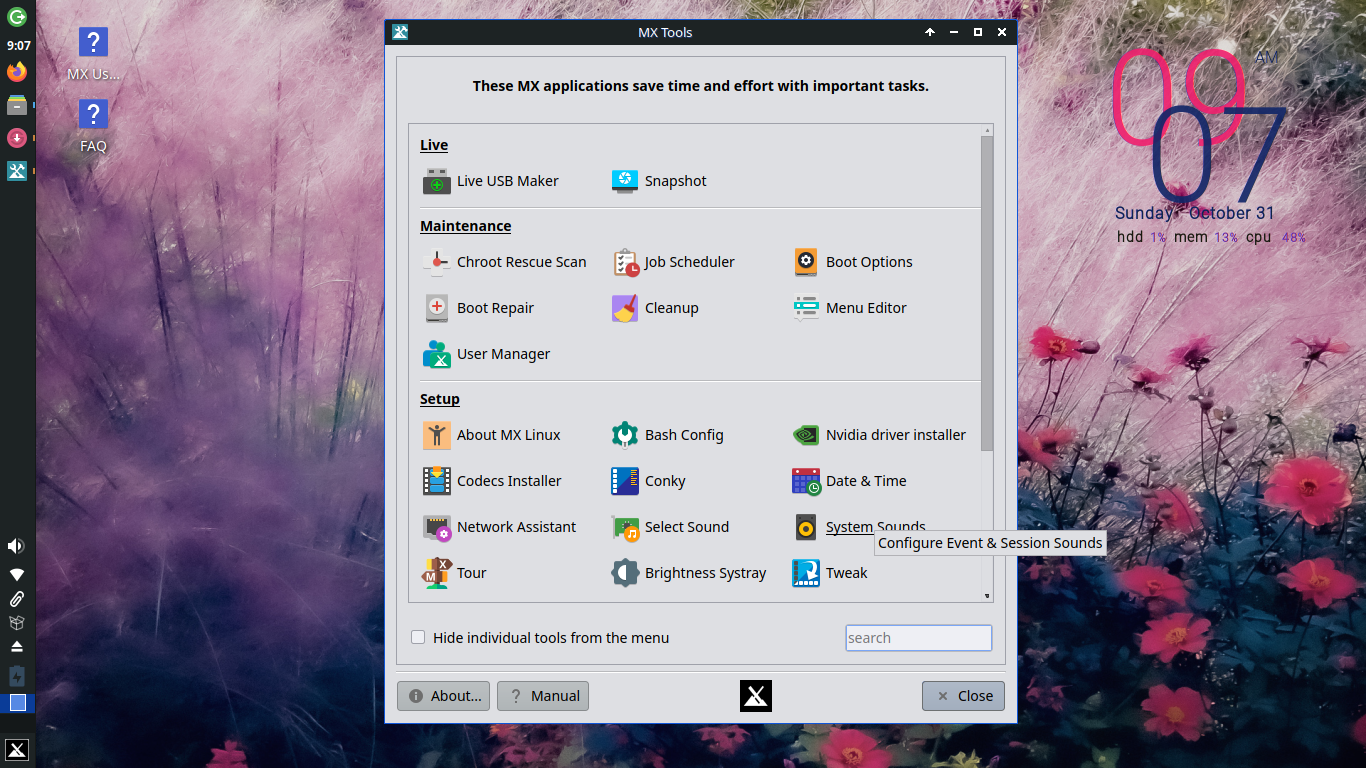Open the Job Scheduler icon
This screenshot has width=1366, height=768.
[625, 262]
